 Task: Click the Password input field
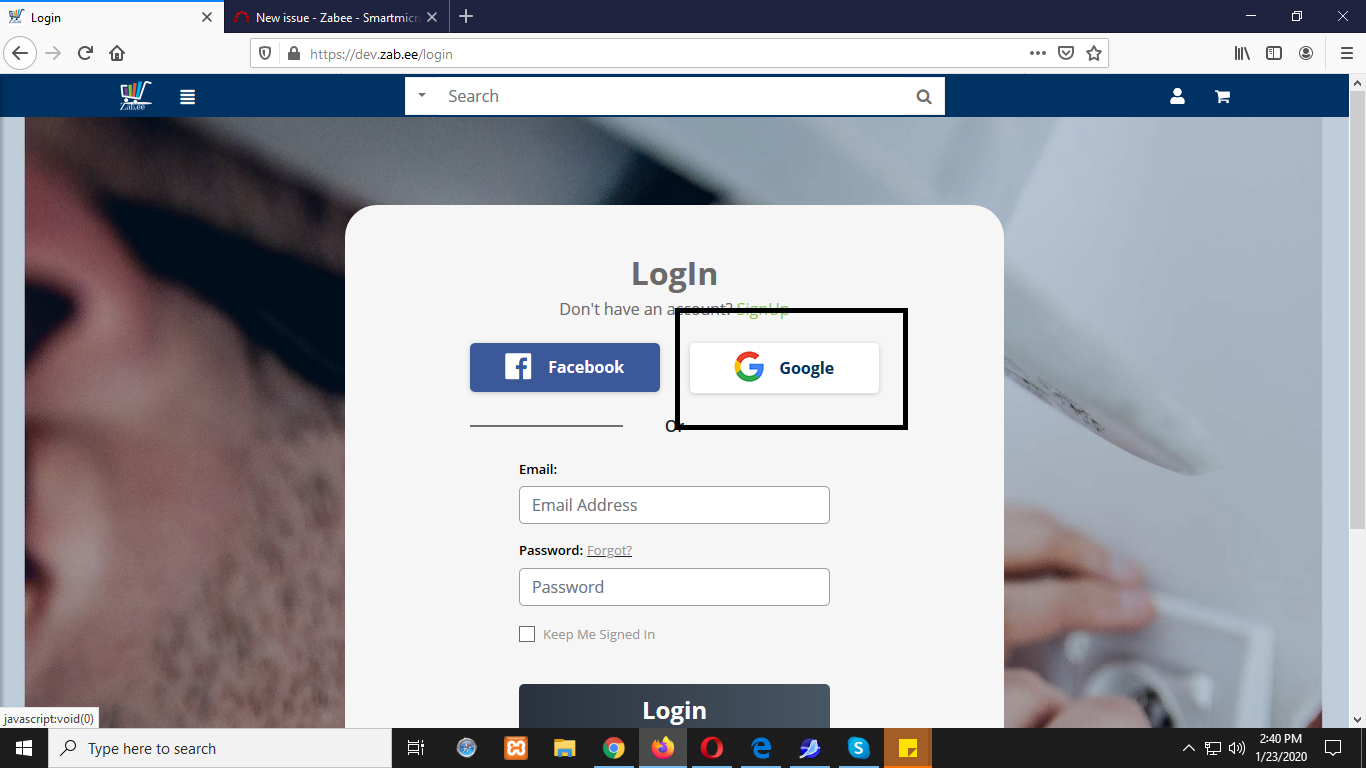pos(674,587)
